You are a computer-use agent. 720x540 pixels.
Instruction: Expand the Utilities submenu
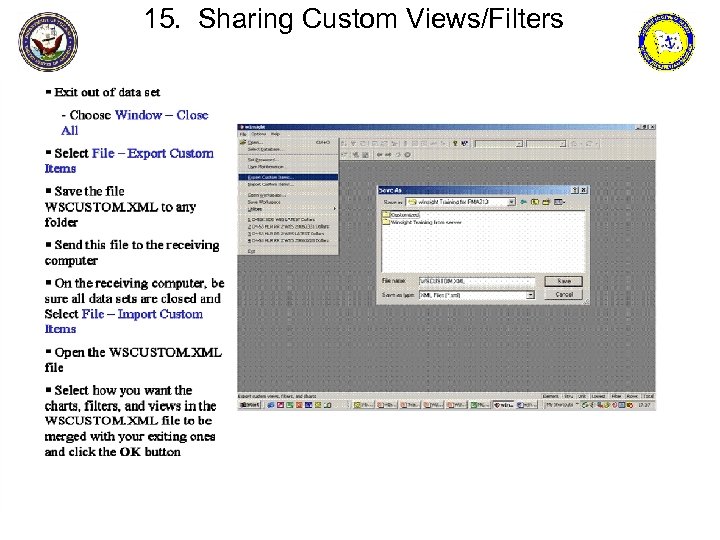[288, 209]
